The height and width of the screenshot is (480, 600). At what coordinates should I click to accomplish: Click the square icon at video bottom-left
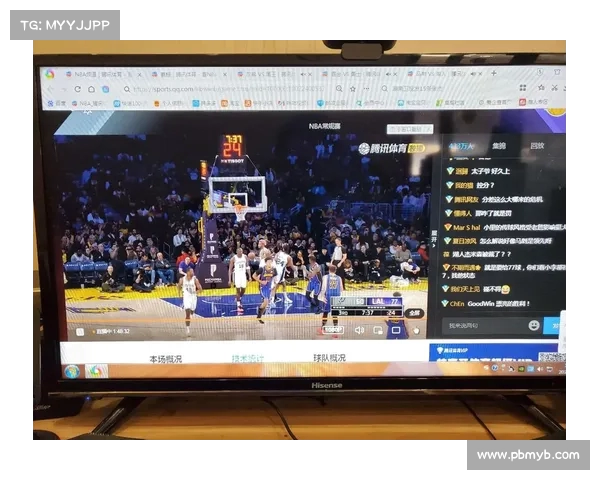(80, 332)
